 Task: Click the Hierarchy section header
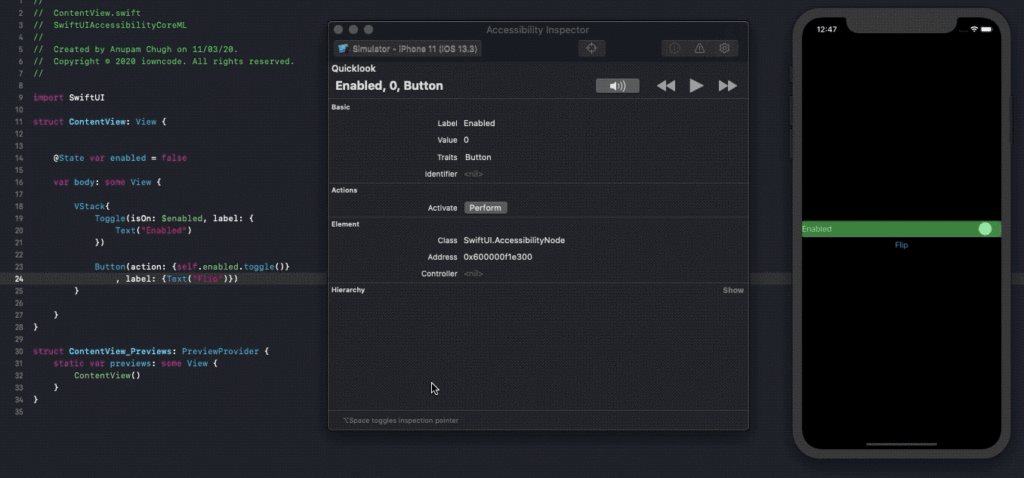(x=348, y=289)
